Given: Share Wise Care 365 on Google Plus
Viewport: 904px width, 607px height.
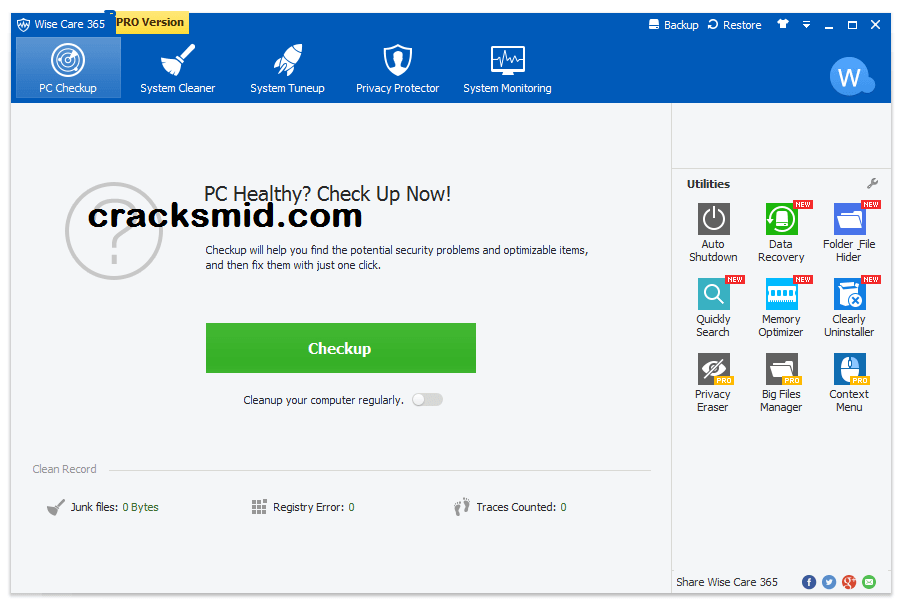Looking at the screenshot, I should pyautogui.click(x=849, y=582).
